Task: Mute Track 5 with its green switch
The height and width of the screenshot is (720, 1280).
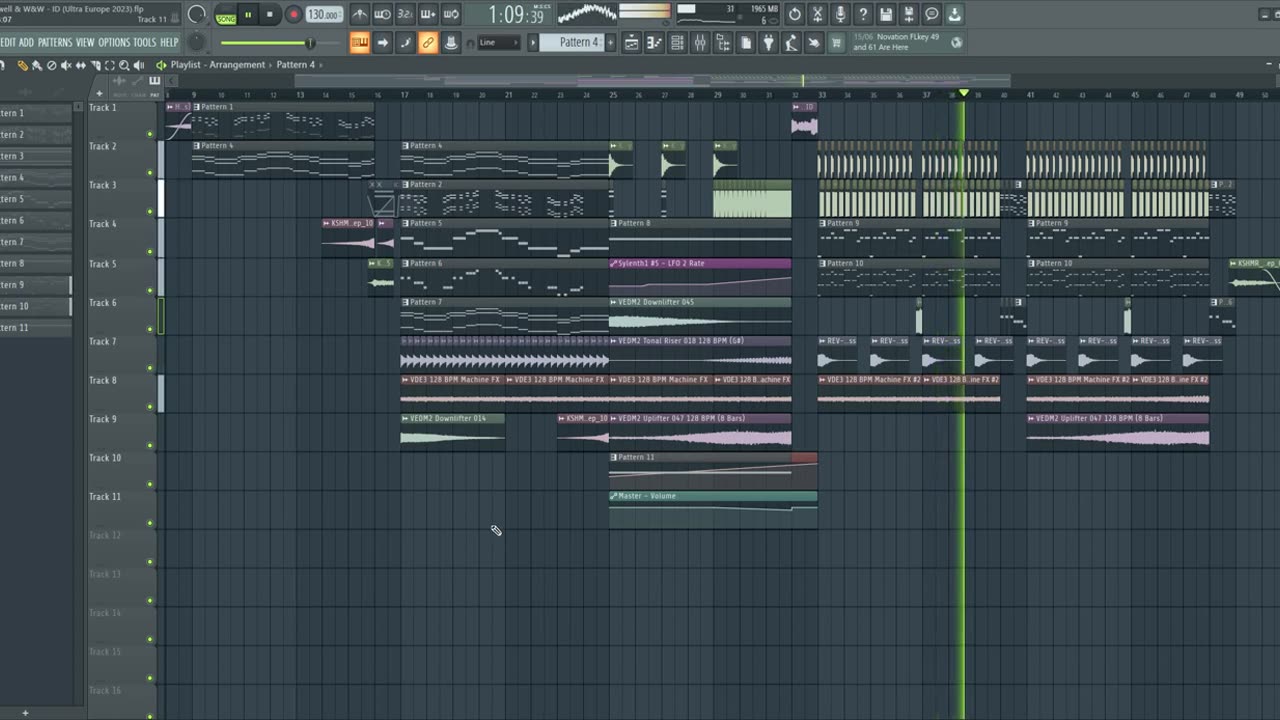Action: [x=150, y=290]
